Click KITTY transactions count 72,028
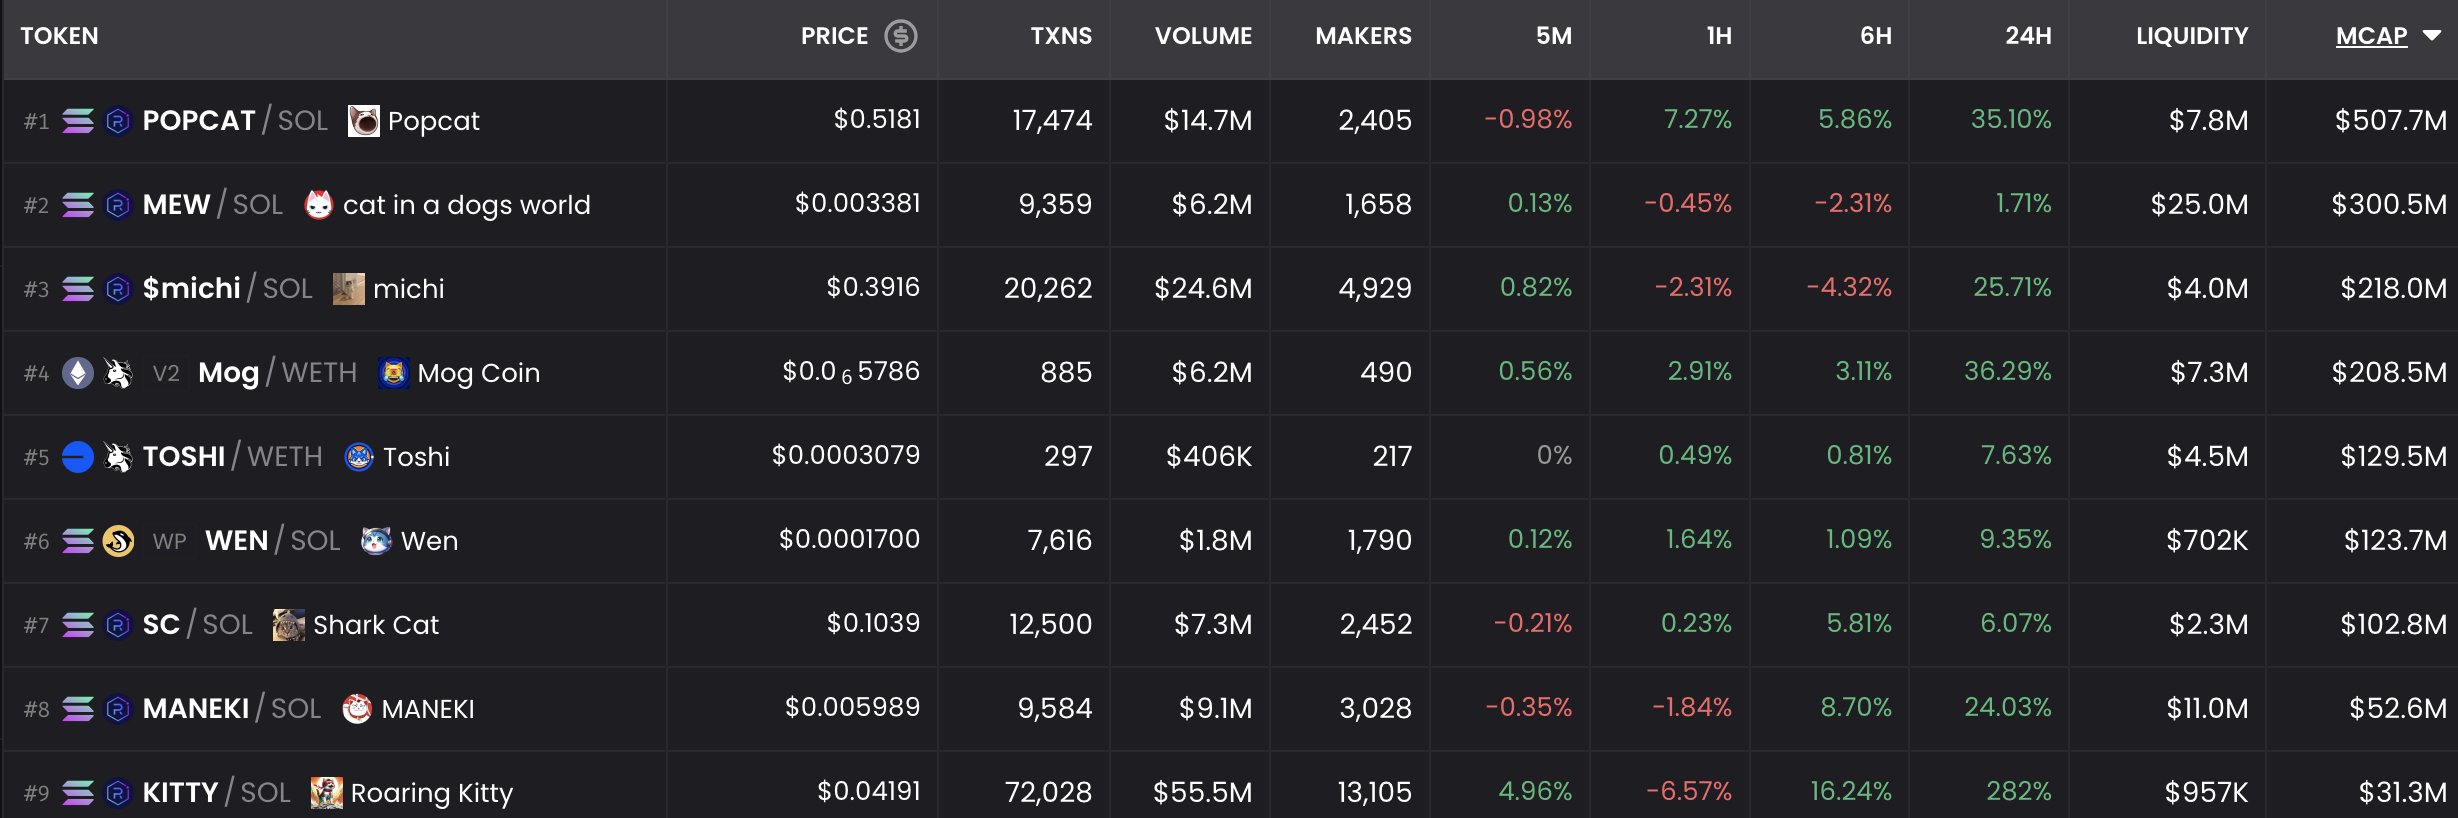 coord(1048,793)
